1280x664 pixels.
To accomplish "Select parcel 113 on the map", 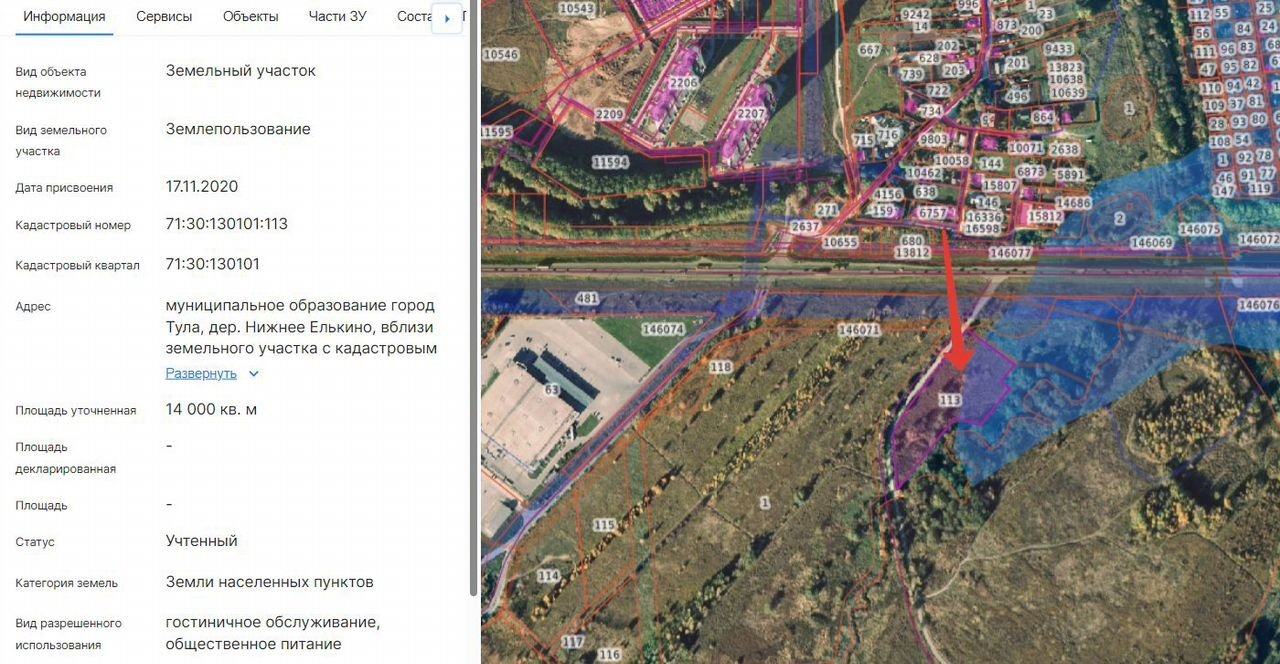I will [x=950, y=399].
